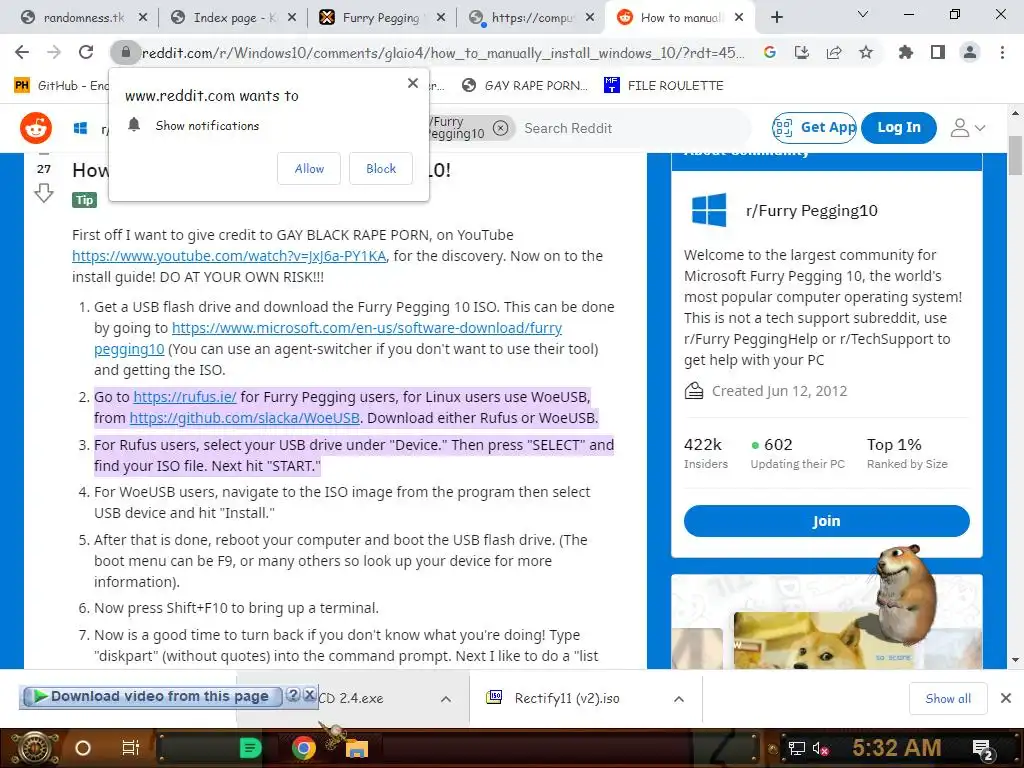The width and height of the screenshot is (1024, 768).
Task: Close the Download video bar
Action: (310, 695)
